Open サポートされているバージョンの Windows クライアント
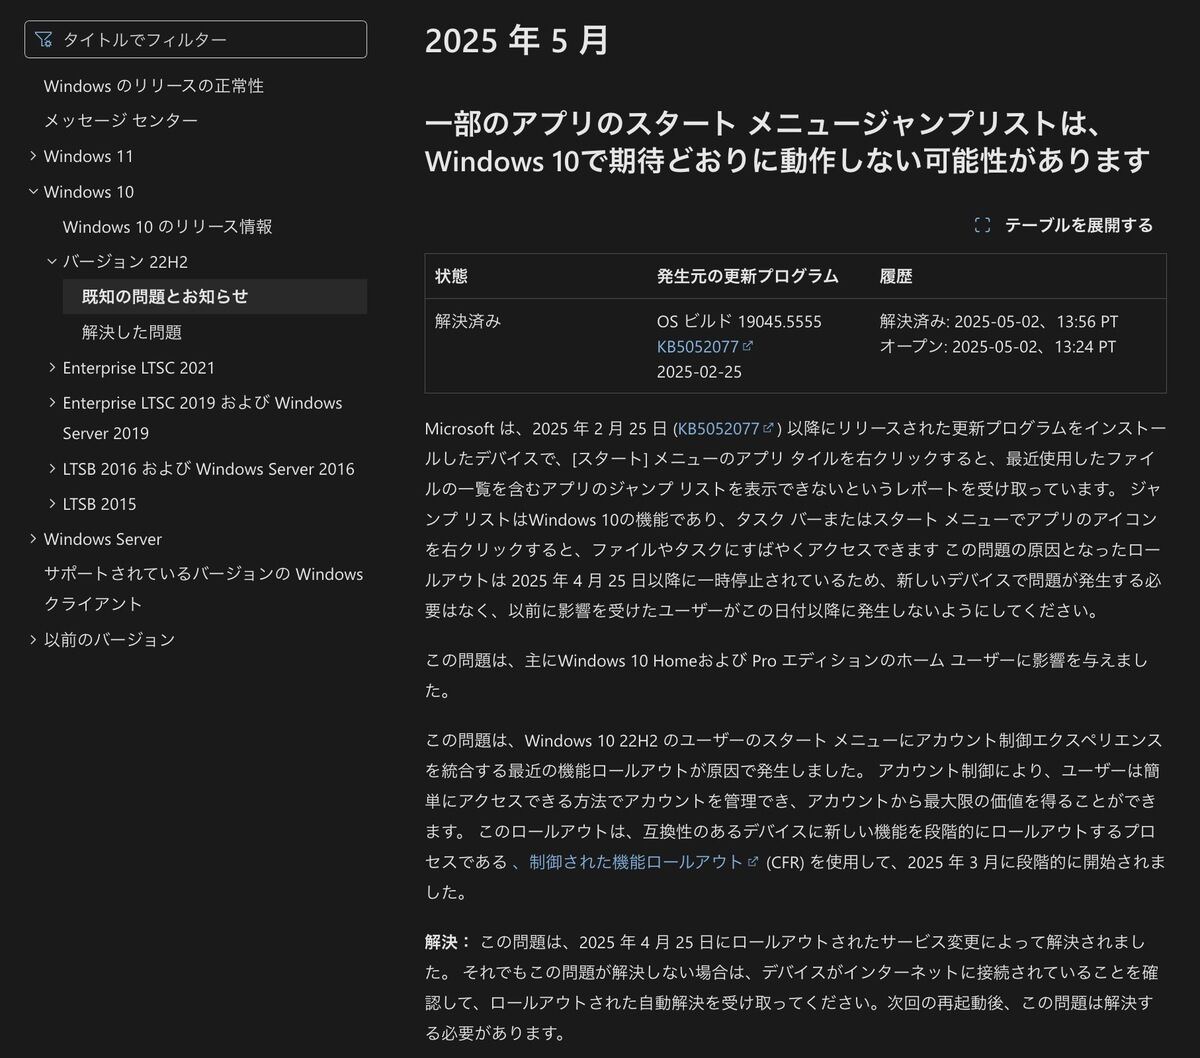This screenshot has height=1058, width=1200. pyautogui.click(x=203, y=589)
